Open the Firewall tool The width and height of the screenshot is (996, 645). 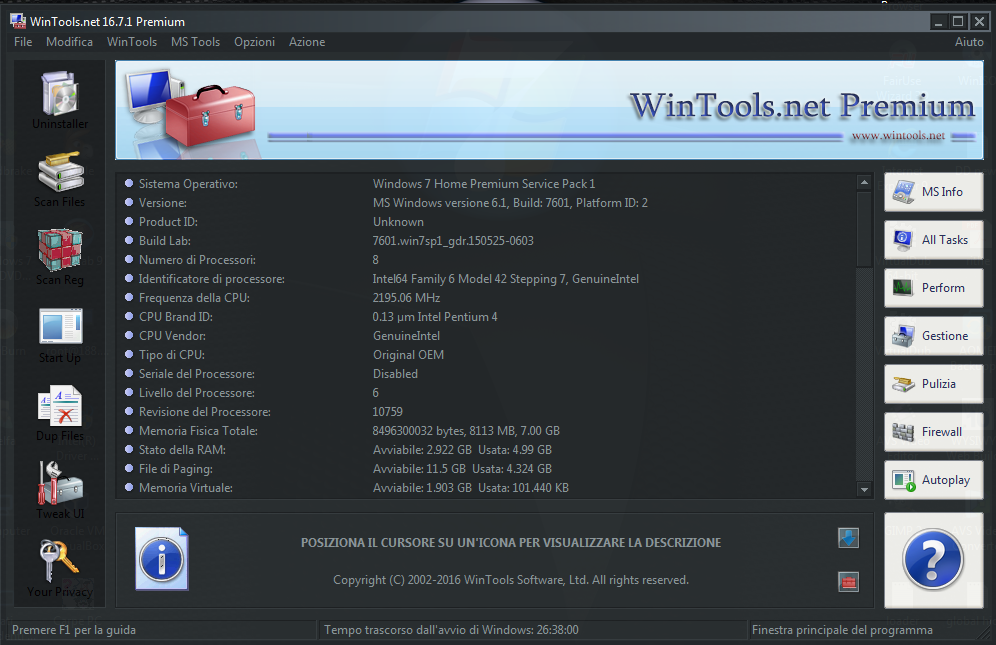(933, 432)
